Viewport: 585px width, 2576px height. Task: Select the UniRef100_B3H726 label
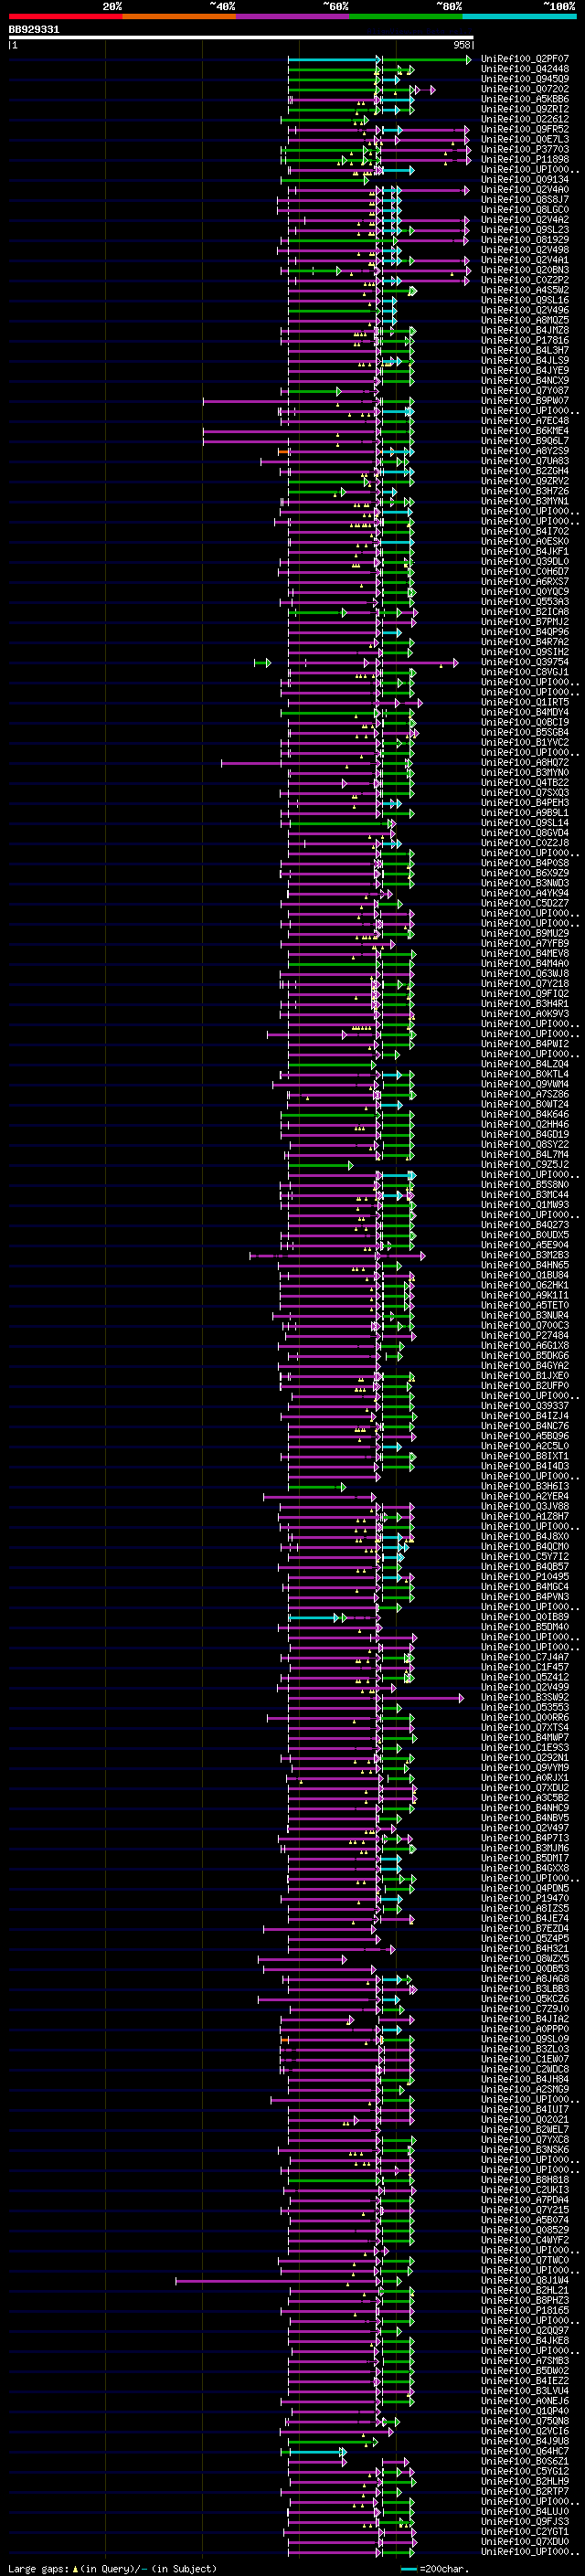[x=524, y=491]
